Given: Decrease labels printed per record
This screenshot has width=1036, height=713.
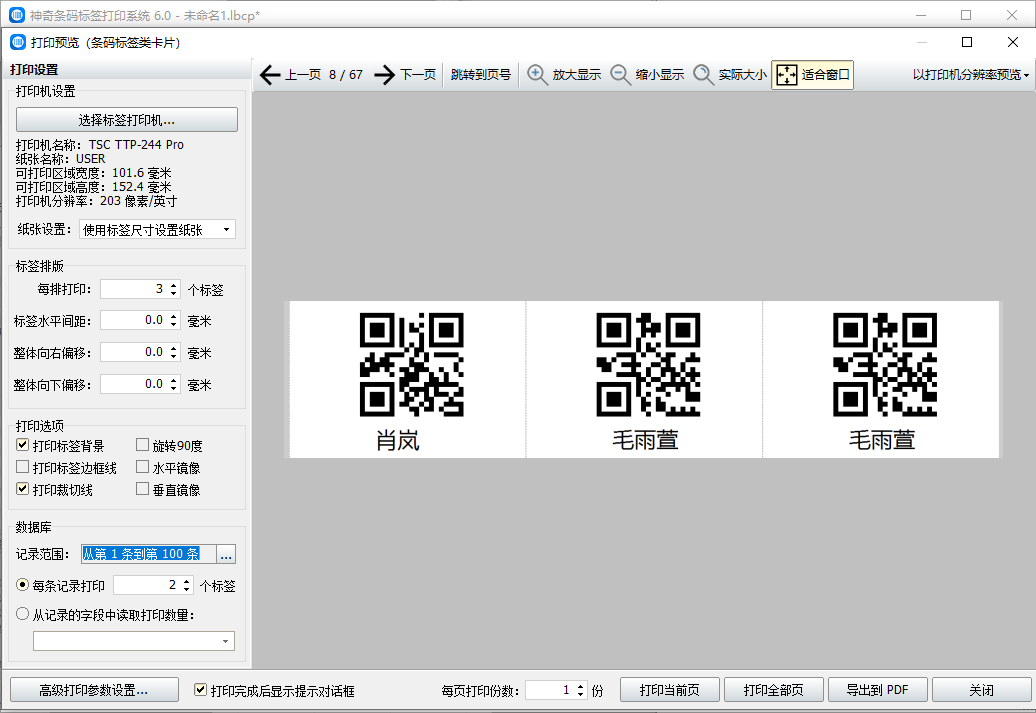Looking at the screenshot, I should (x=187, y=589).
